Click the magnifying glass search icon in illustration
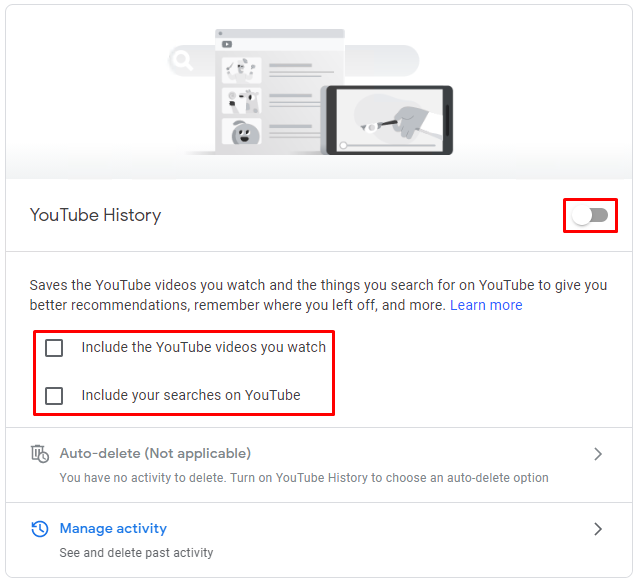Image resolution: width=638 pixels, height=583 pixels. [183, 61]
